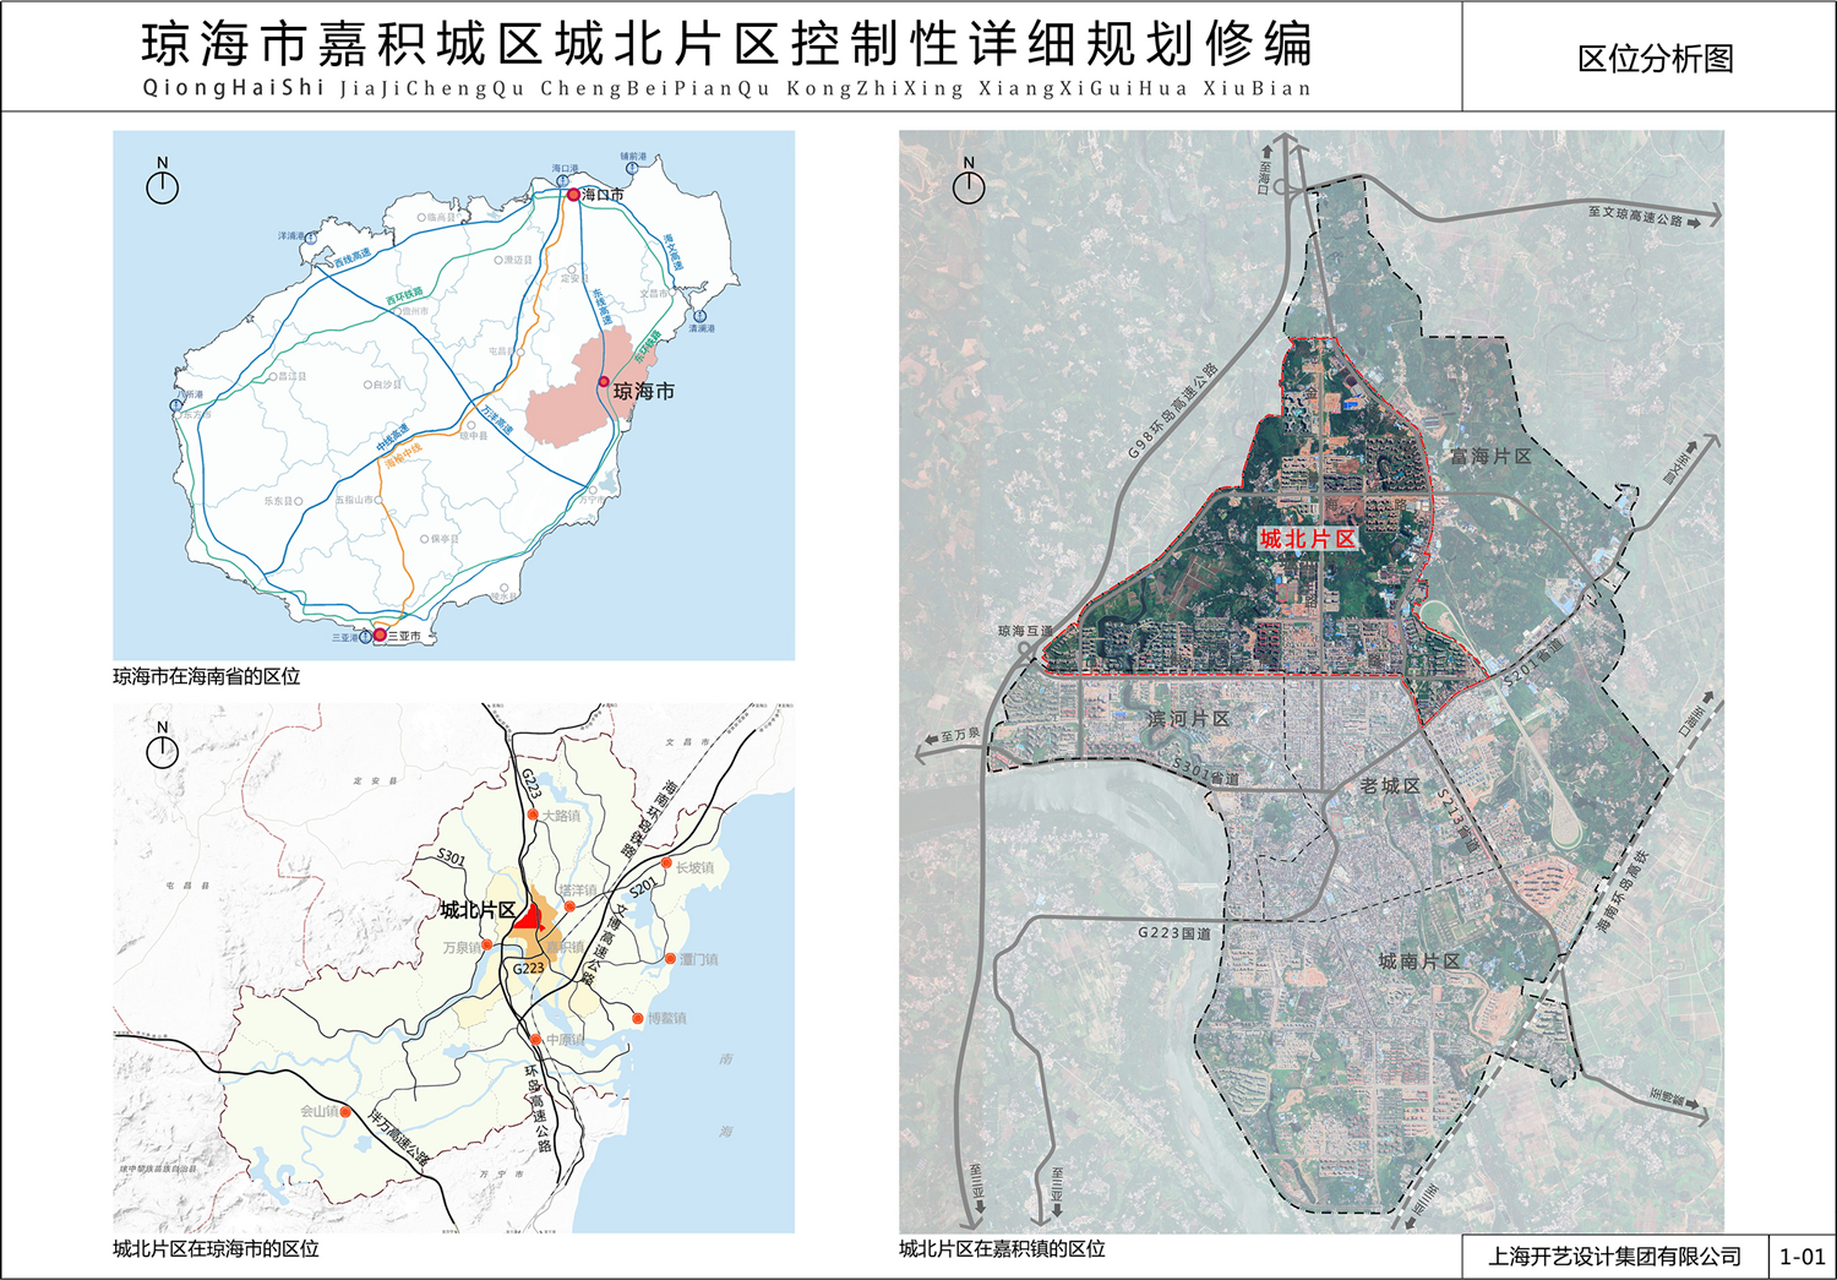Click the north compass on the Hainan province map
This screenshot has height=1280, width=1837.
(162, 181)
